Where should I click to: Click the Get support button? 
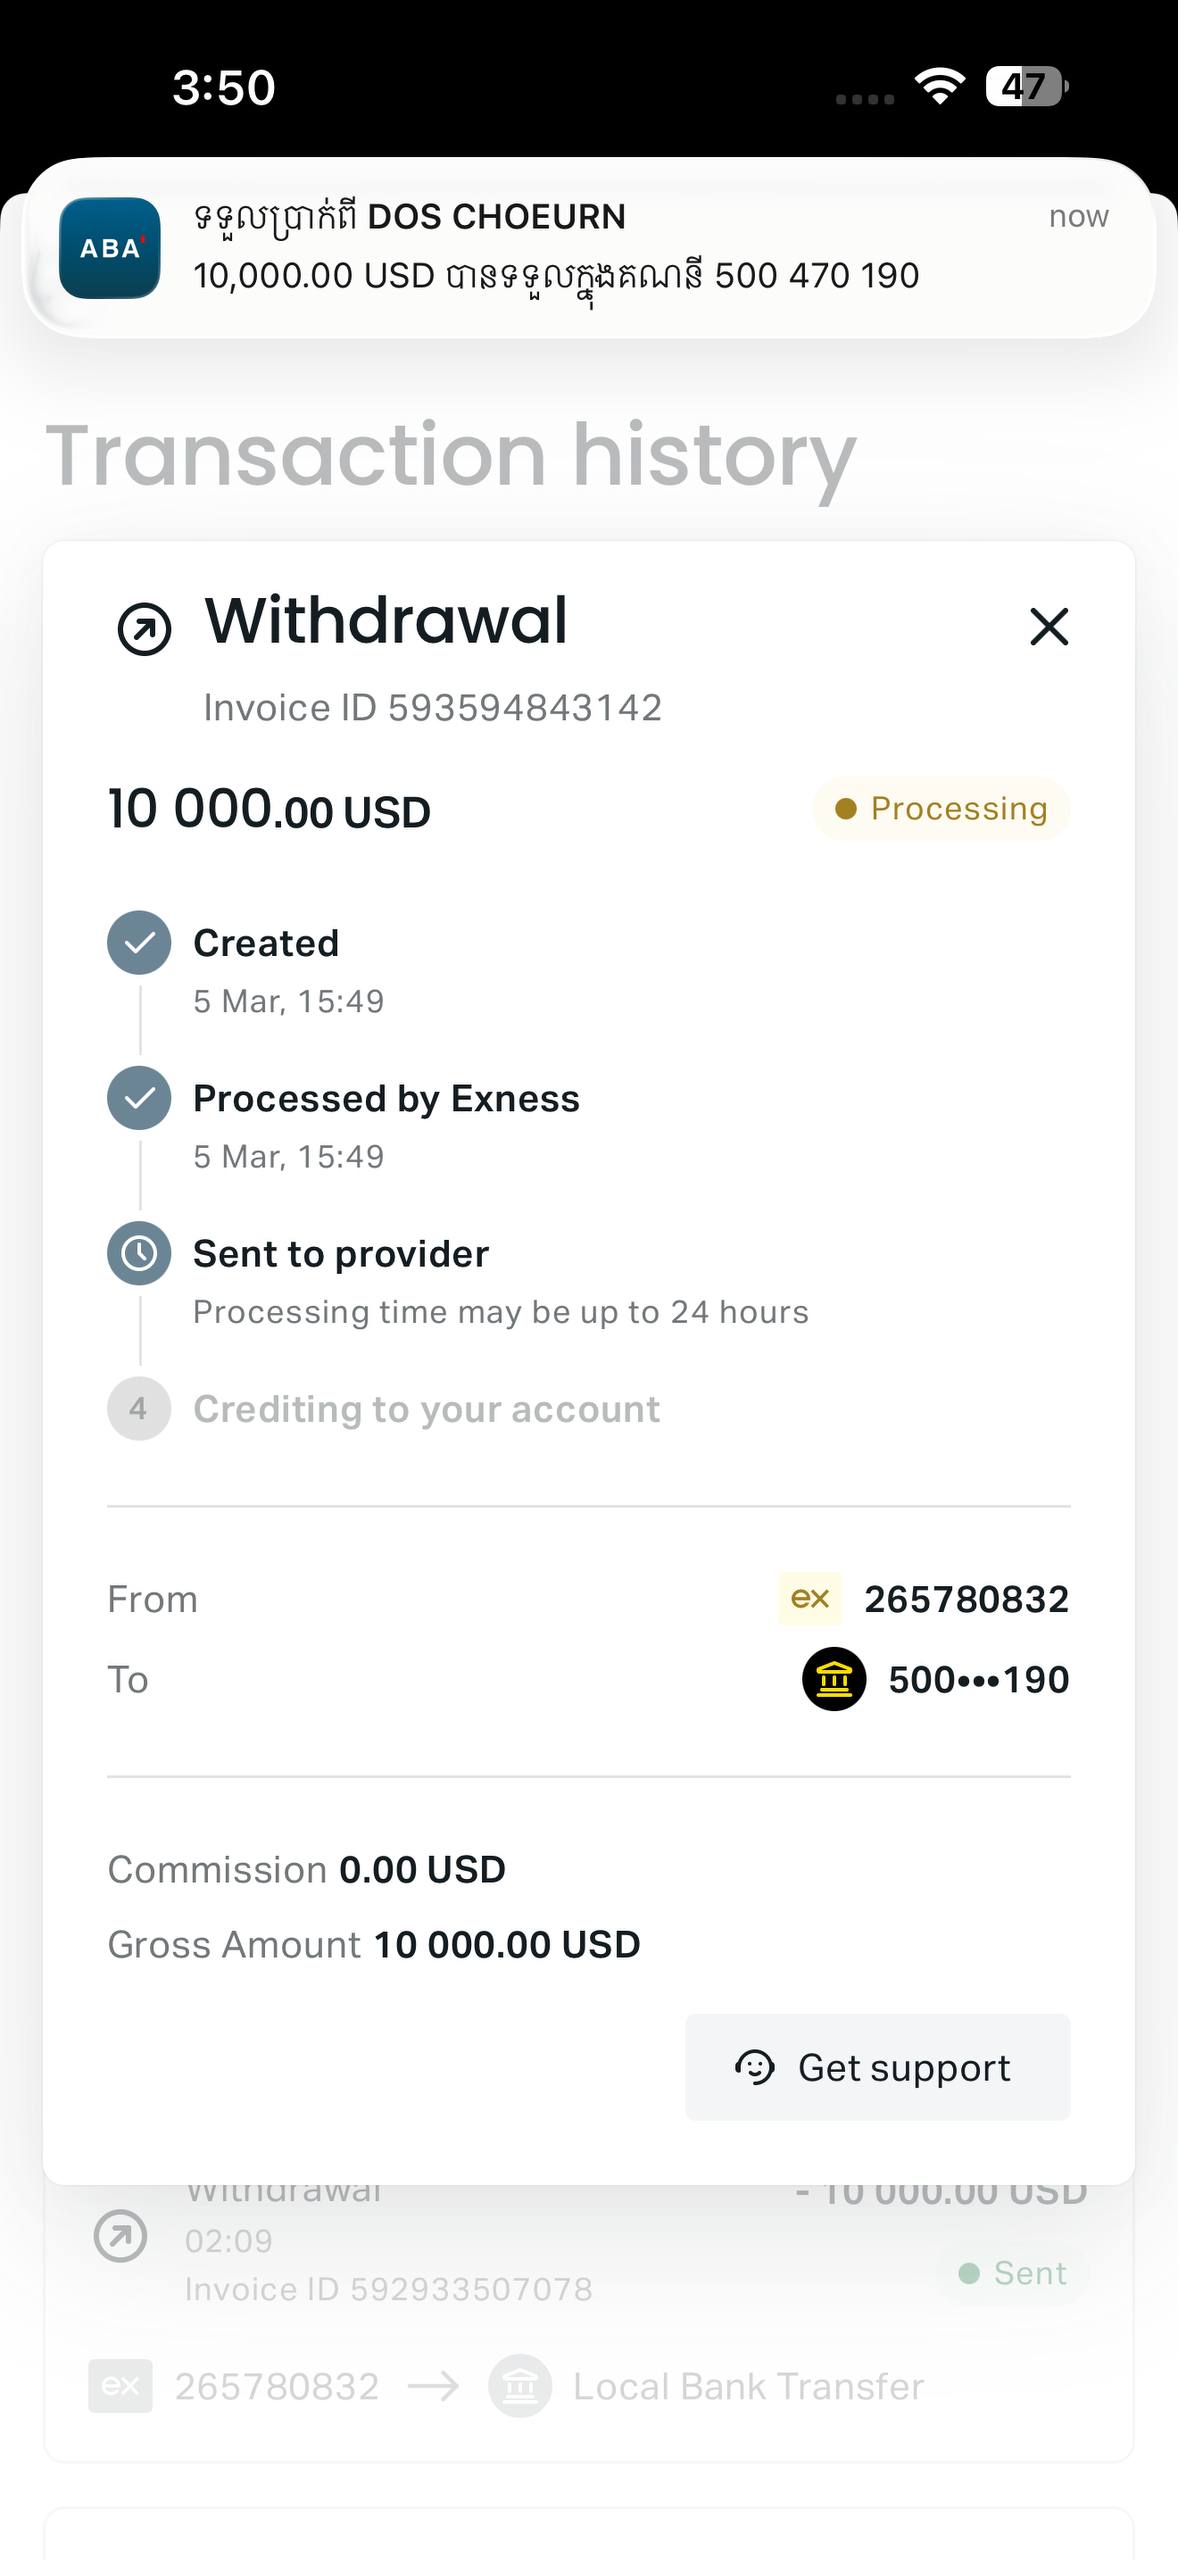click(878, 2067)
